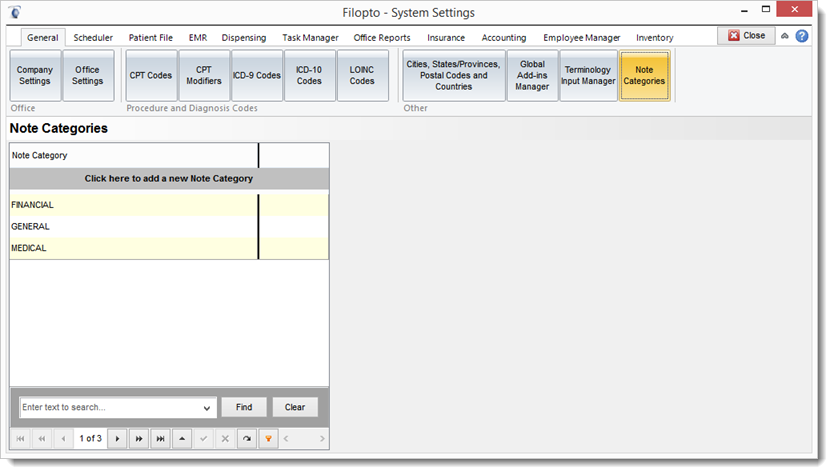This screenshot has width=833, height=474.
Task: Click the Filopto app logo icon
Action: pyautogui.click(x=15, y=12)
